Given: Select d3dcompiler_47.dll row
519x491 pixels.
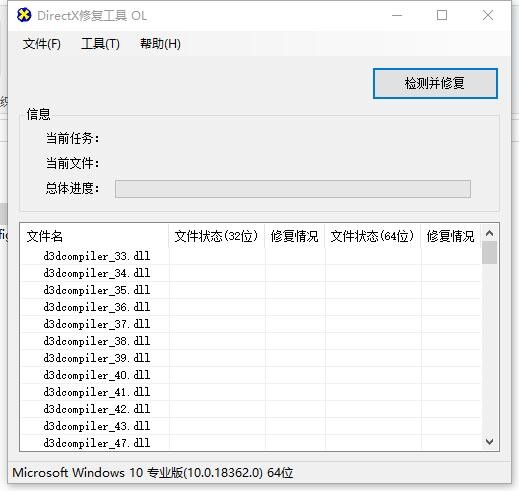Looking at the screenshot, I should pos(251,443).
